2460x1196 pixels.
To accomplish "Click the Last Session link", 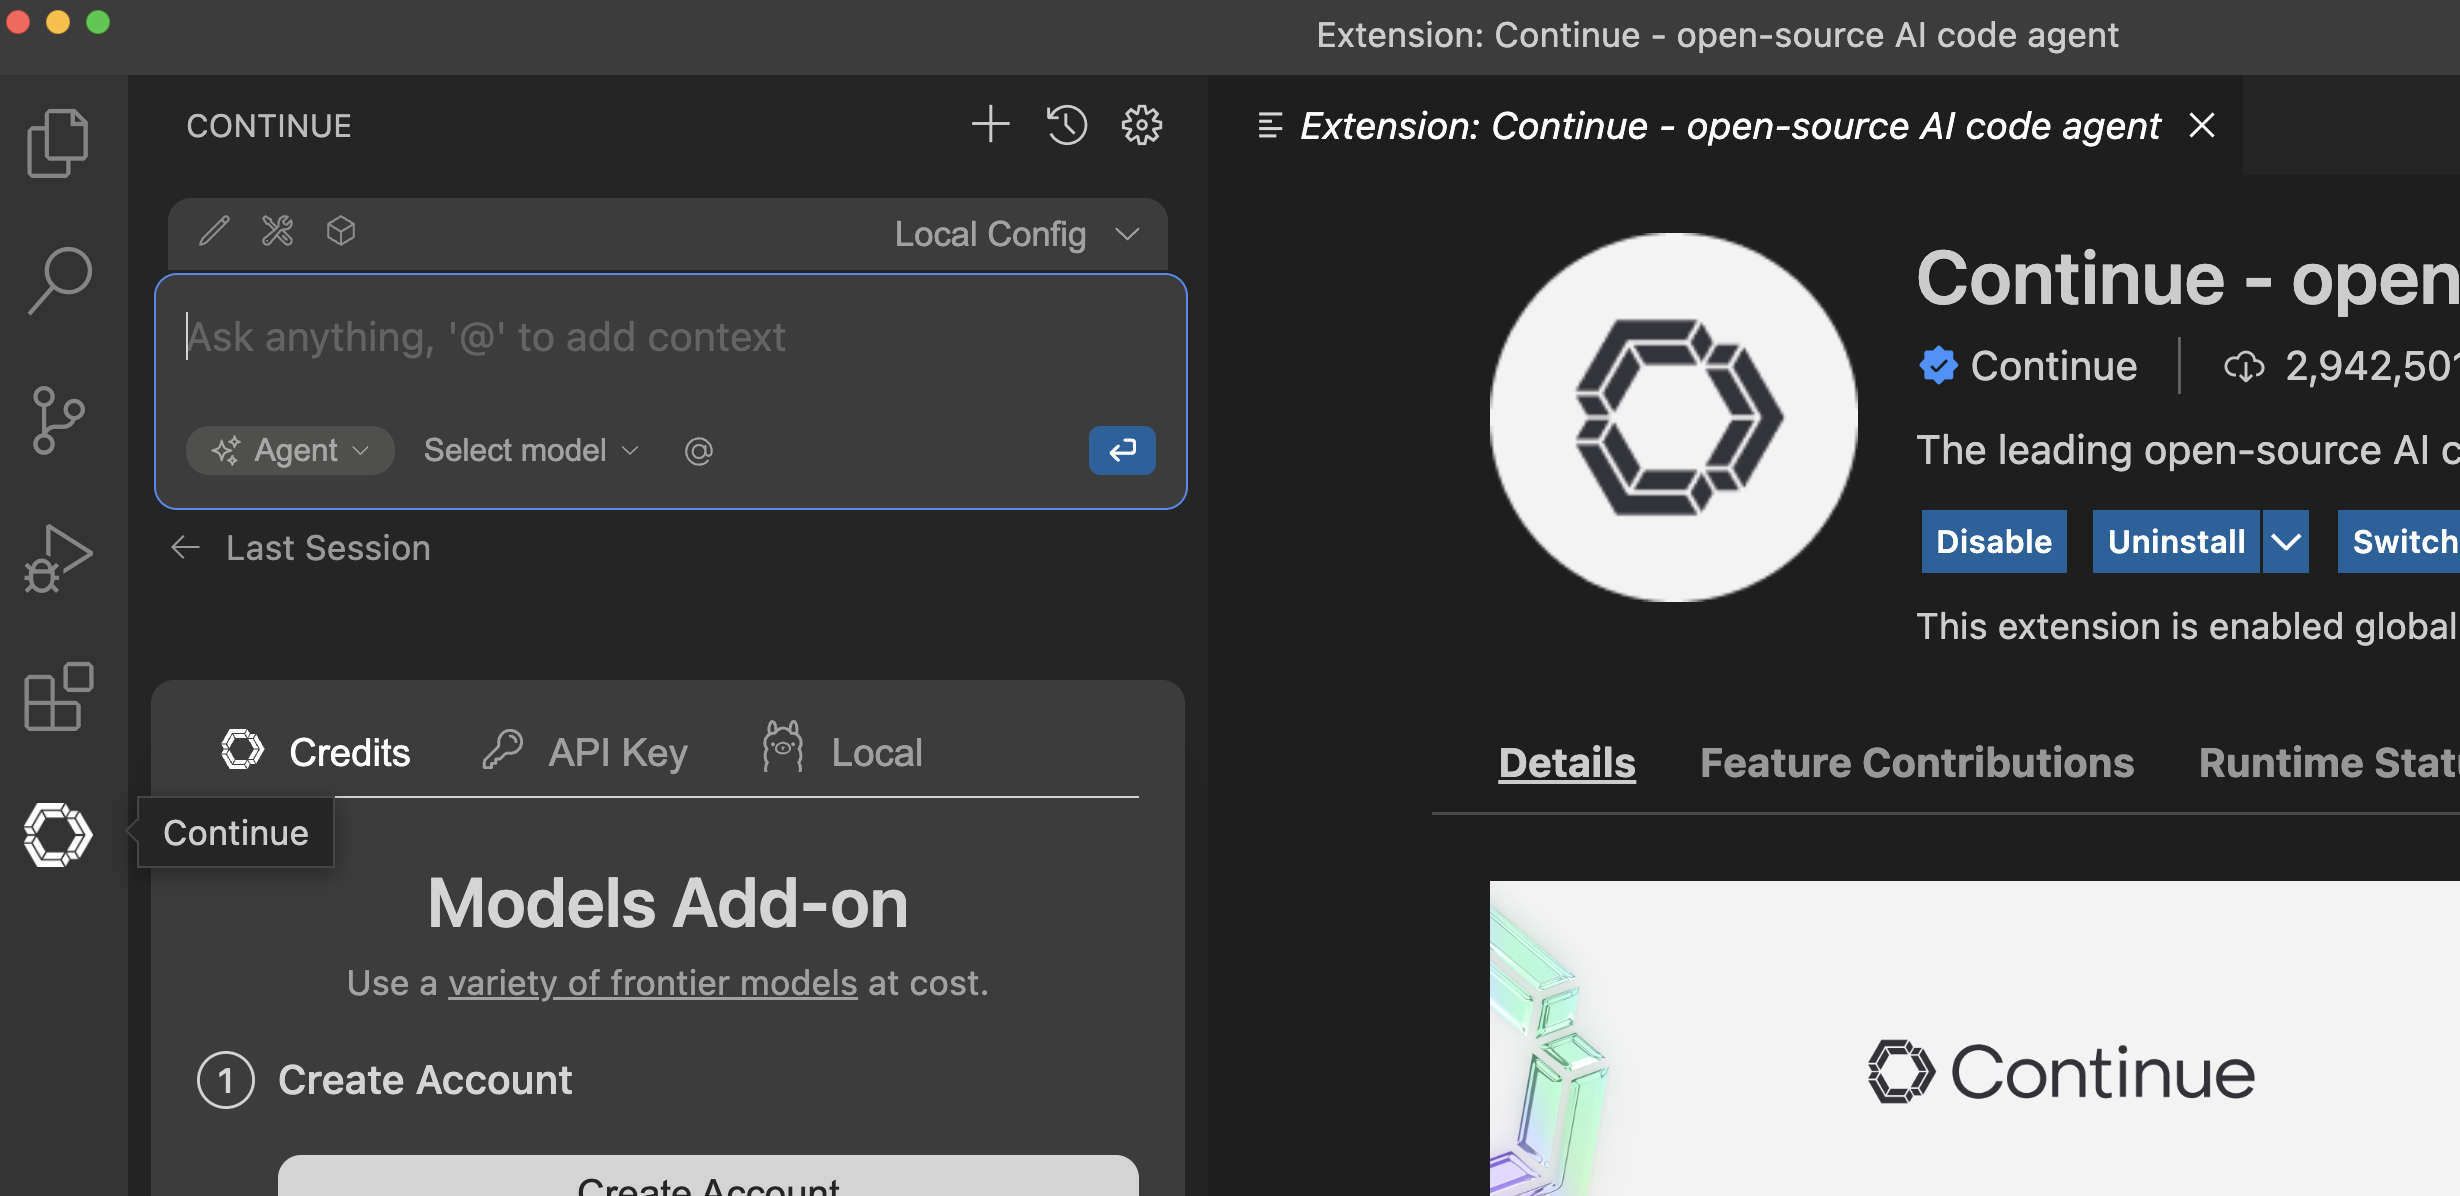I will point(328,547).
